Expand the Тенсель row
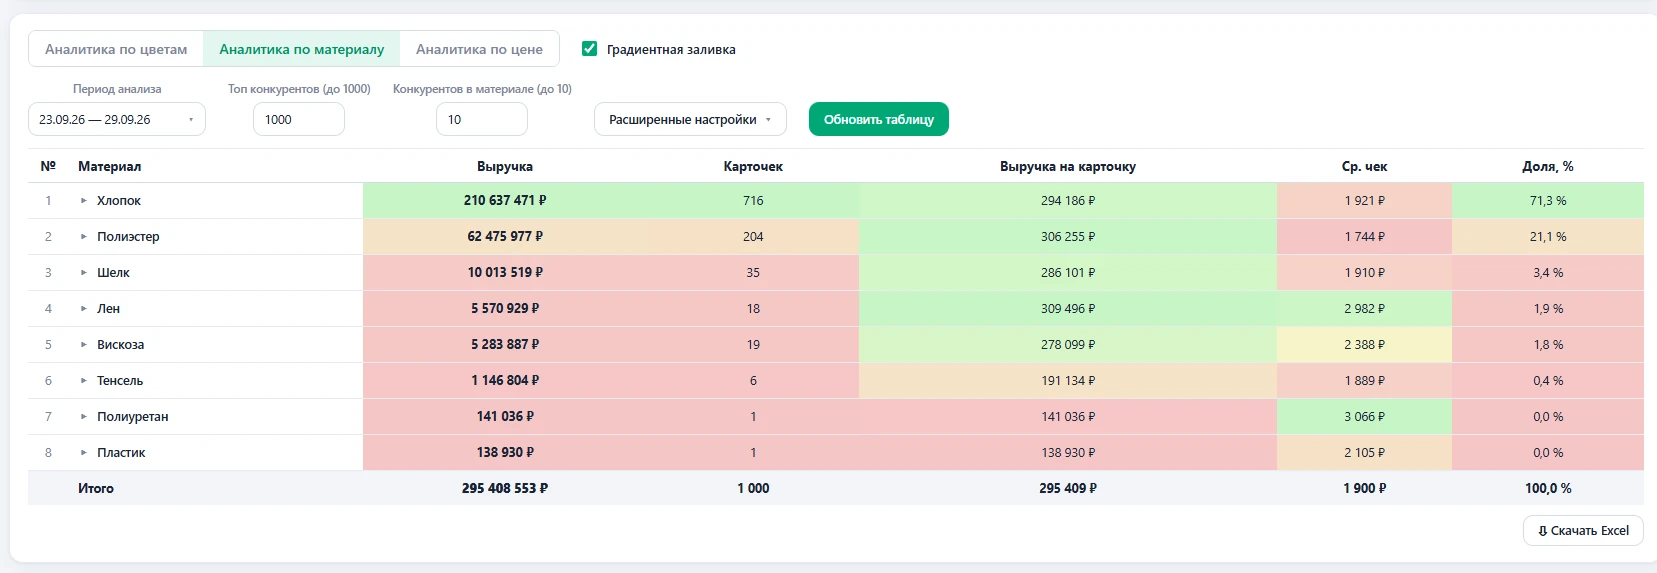1657x573 pixels. click(x=84, y=381)
